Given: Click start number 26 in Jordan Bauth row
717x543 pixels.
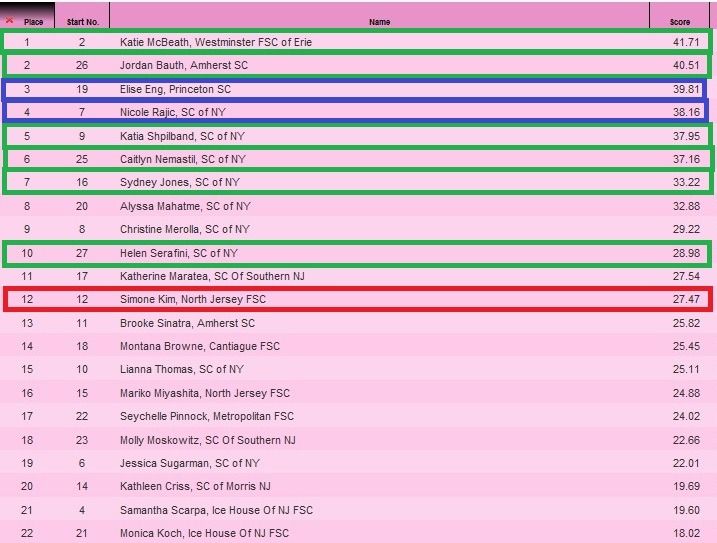Looking at the screenshot, I should [82, 65].
